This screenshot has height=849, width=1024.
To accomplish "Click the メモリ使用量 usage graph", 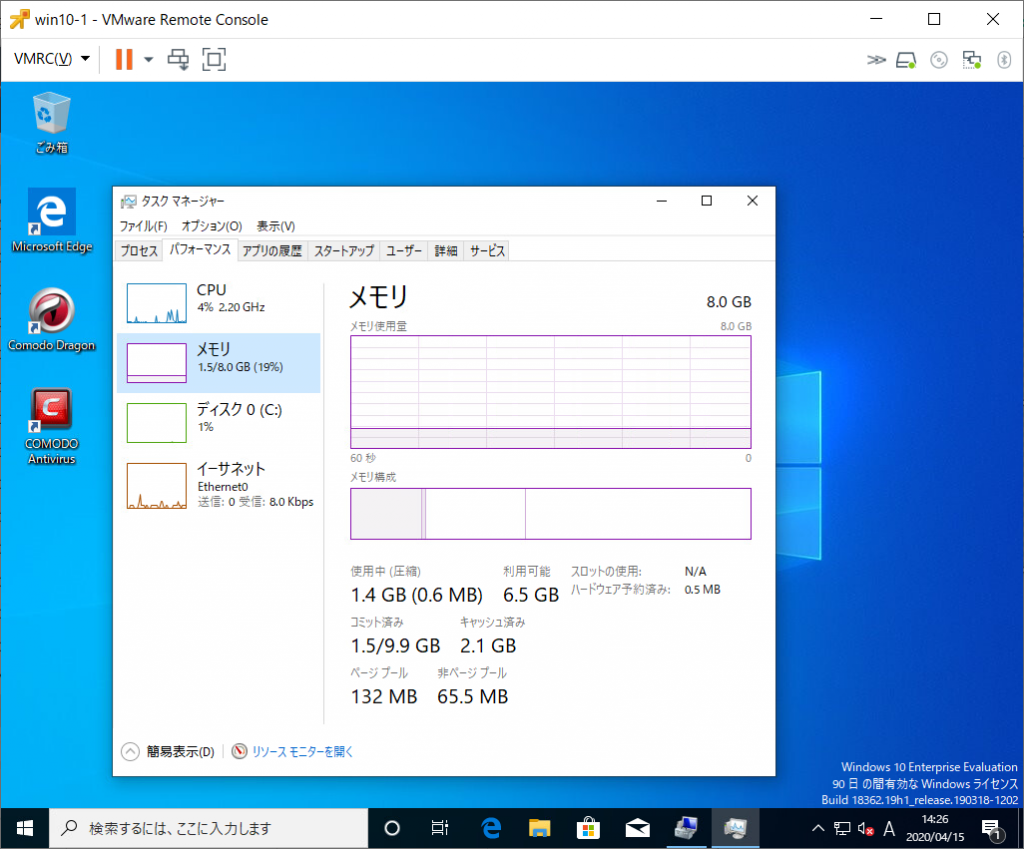I will (551, 392).
